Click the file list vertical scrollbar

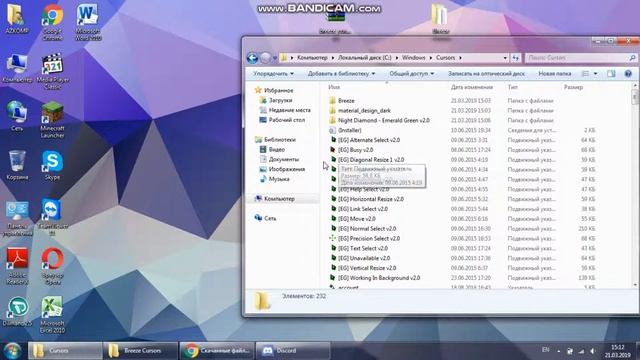635,184
